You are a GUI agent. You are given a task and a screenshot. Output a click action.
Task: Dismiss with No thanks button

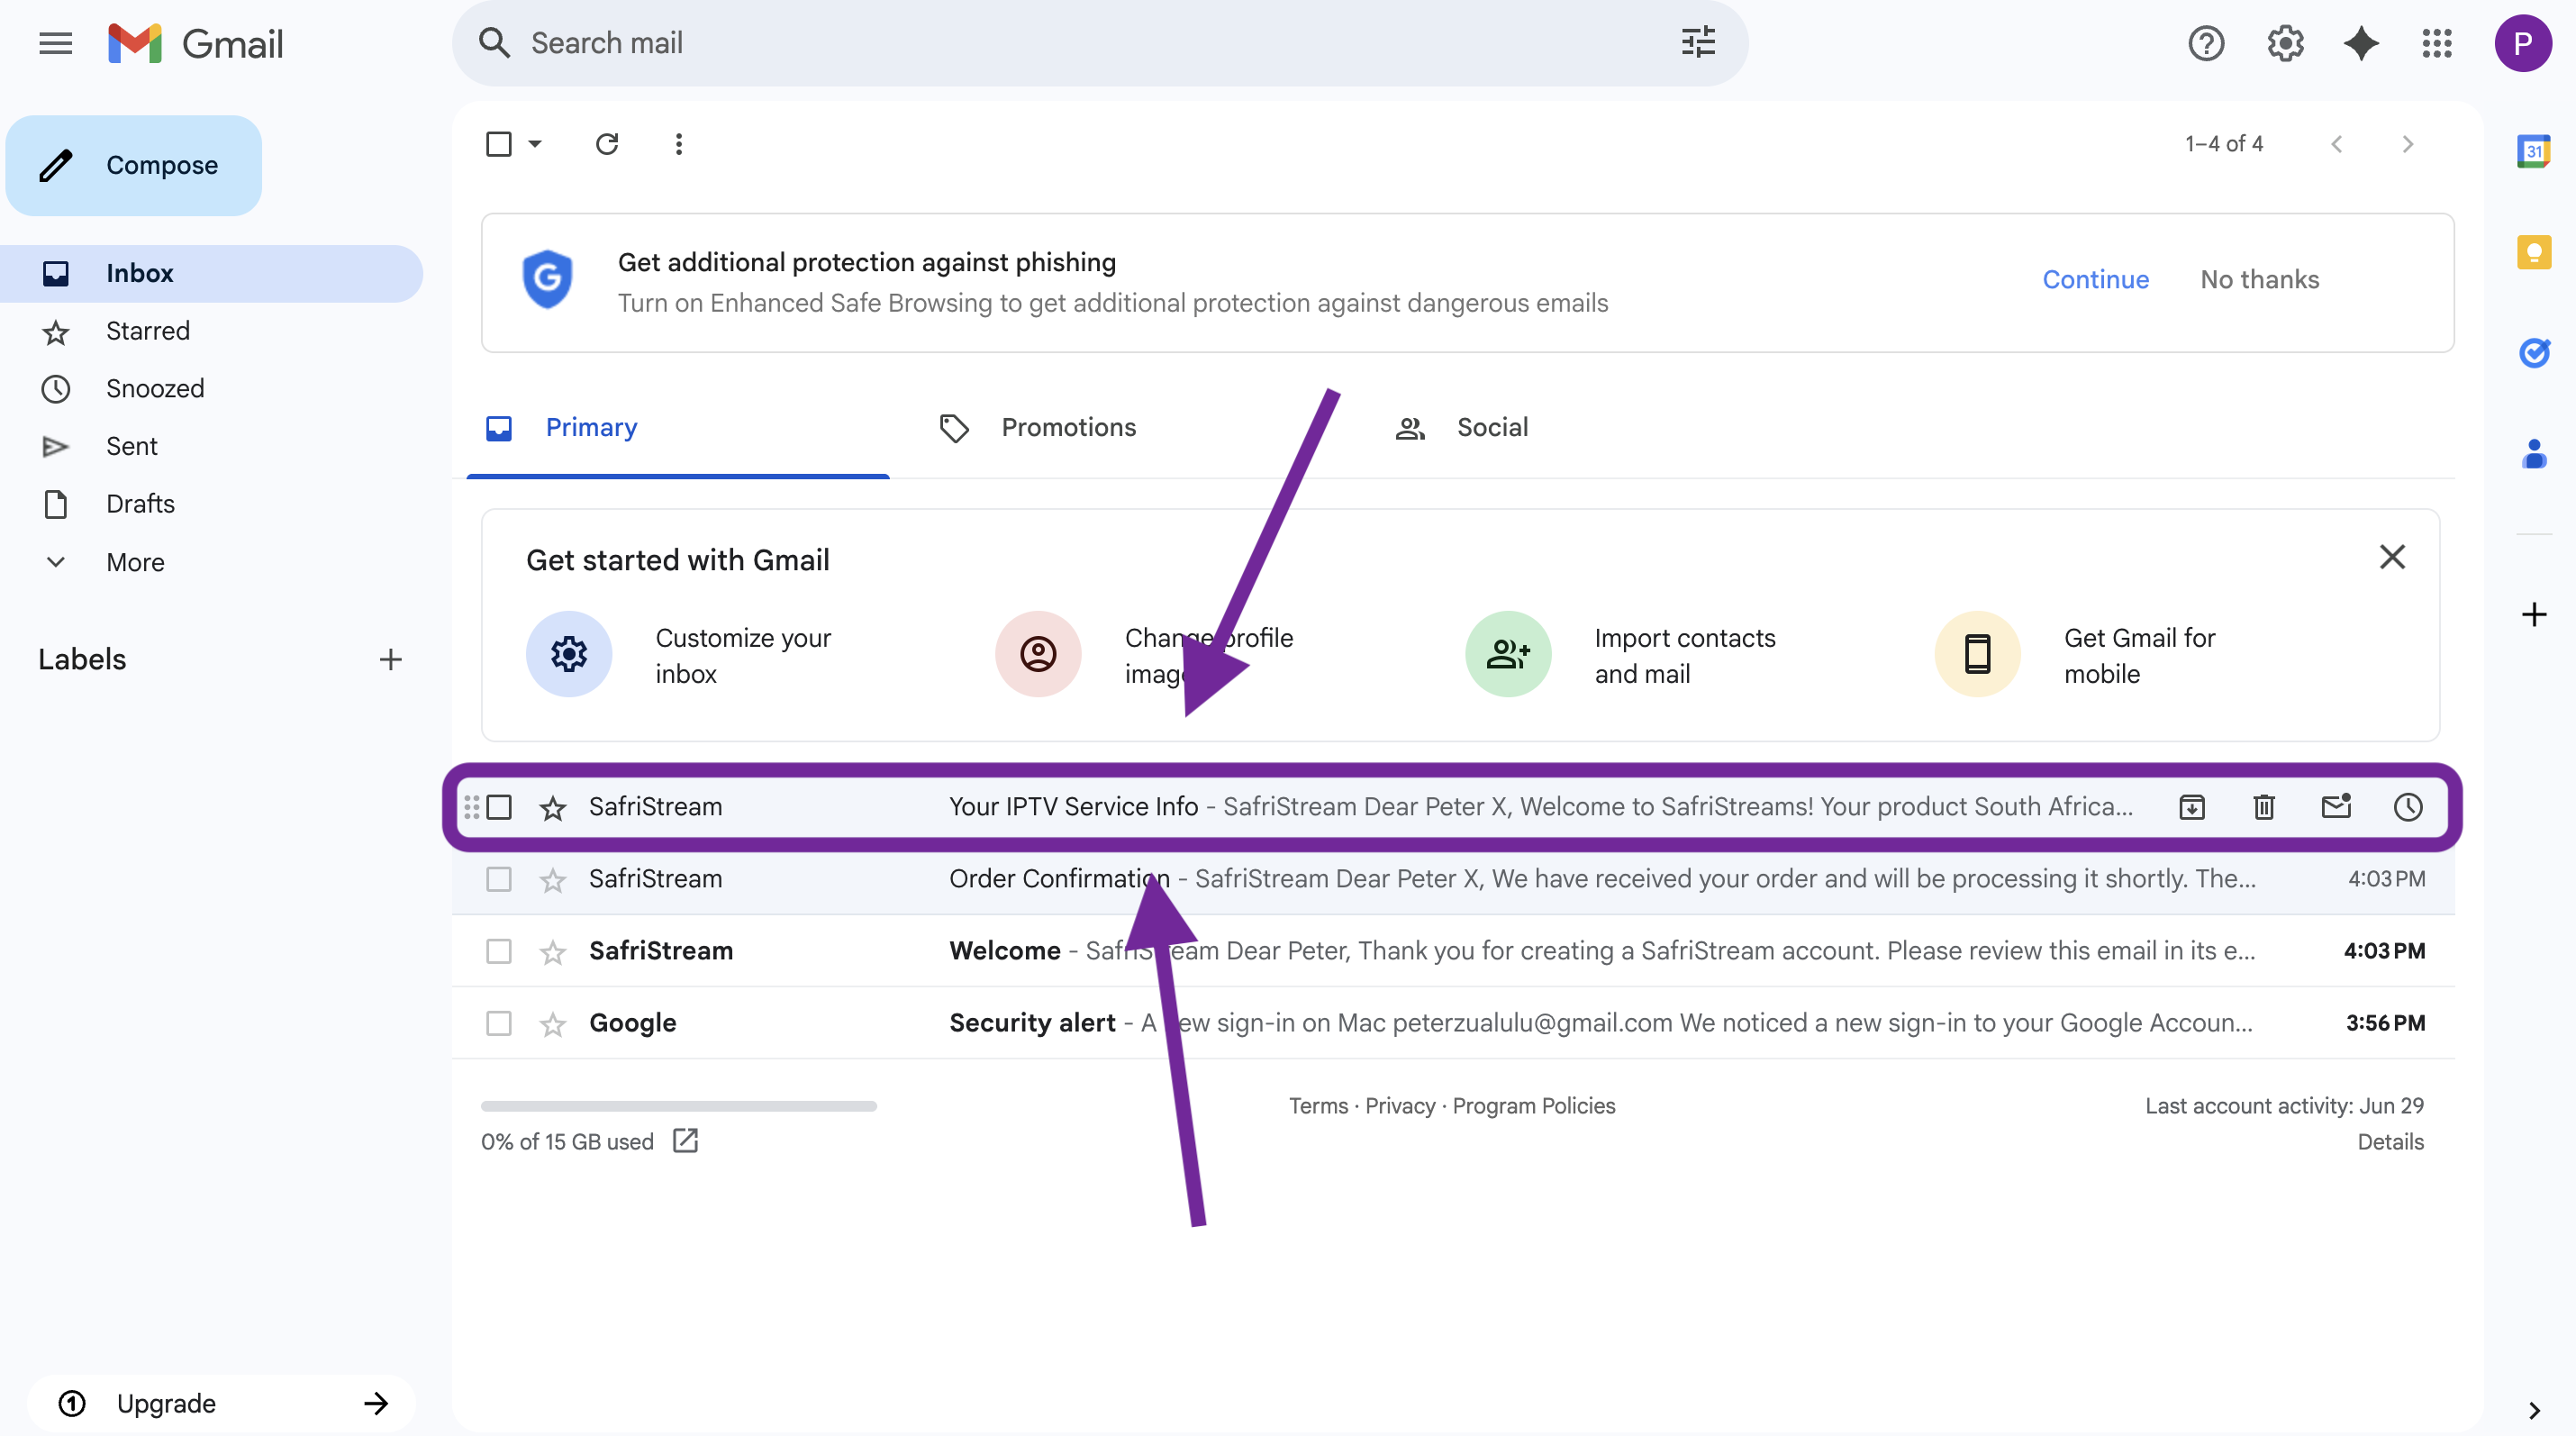point(2259,280)
